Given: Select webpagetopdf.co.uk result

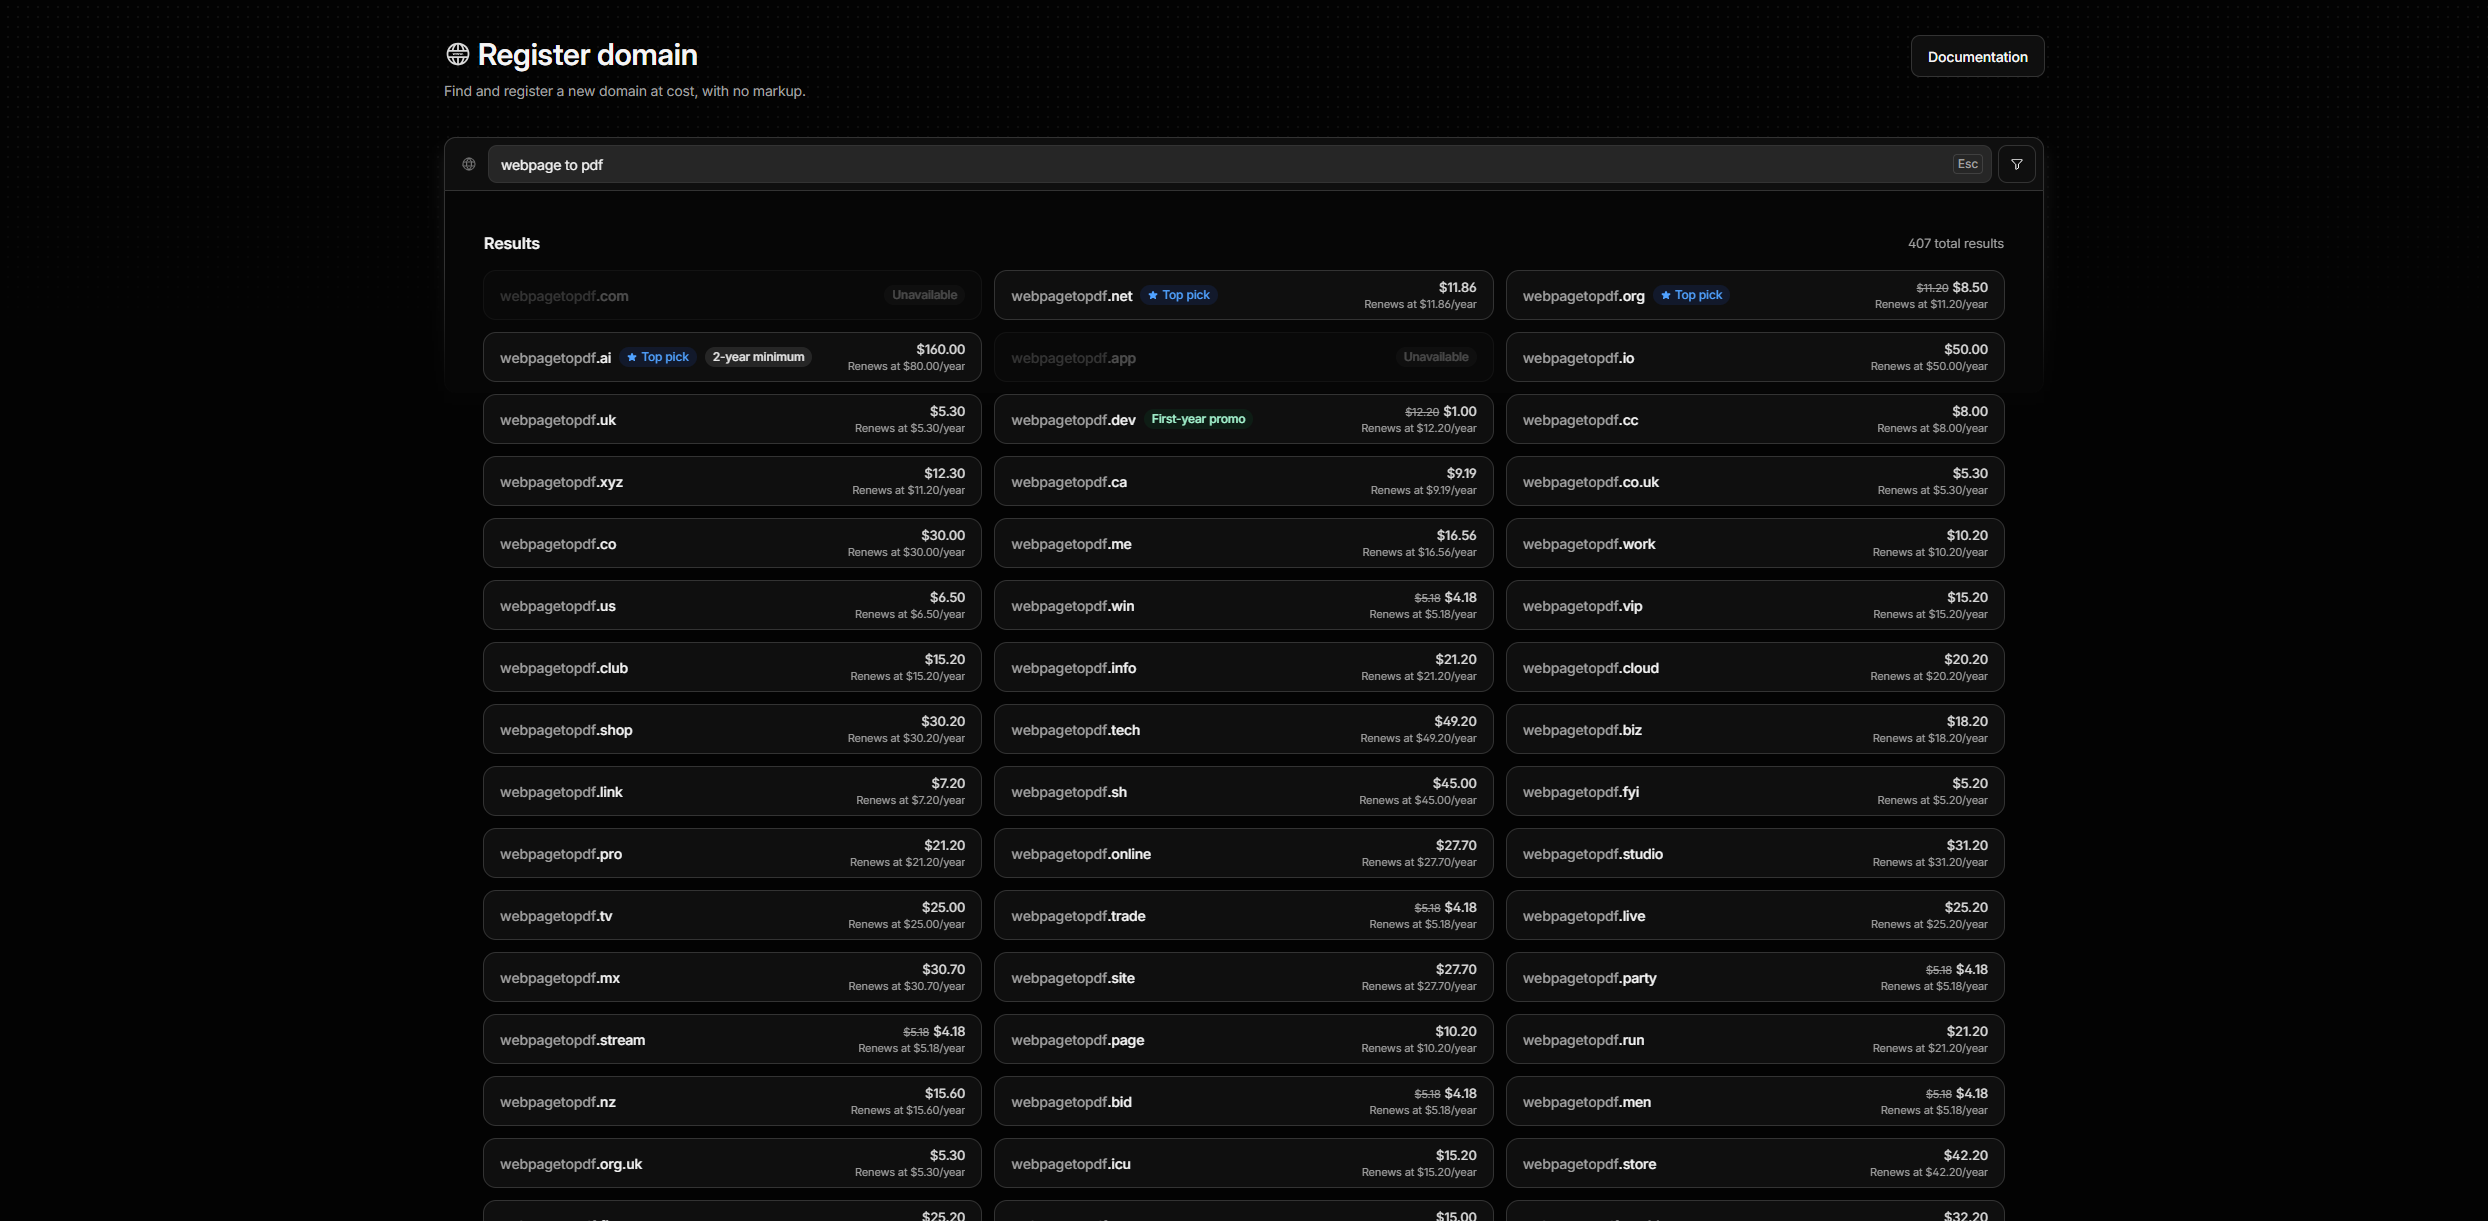Looking at the screenshot, I should pyautogui.click(x=1755, y=481).
